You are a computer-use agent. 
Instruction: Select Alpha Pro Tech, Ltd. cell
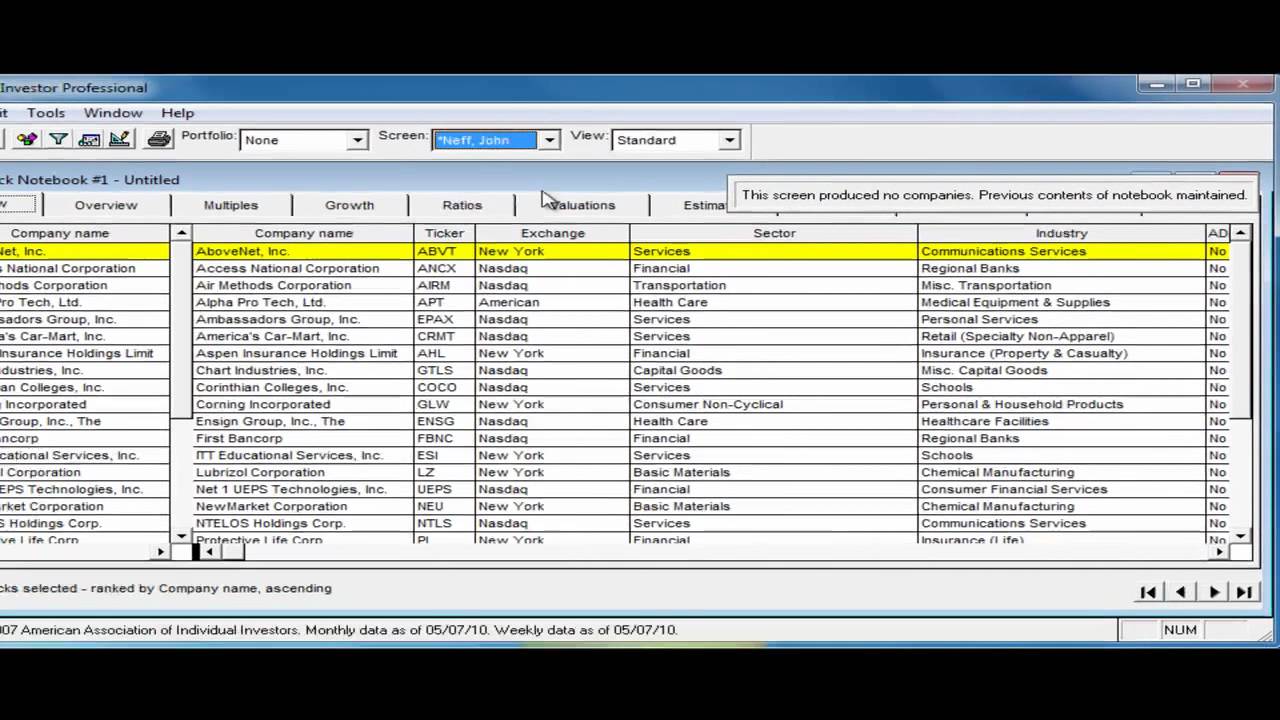(x=303, y=302)
